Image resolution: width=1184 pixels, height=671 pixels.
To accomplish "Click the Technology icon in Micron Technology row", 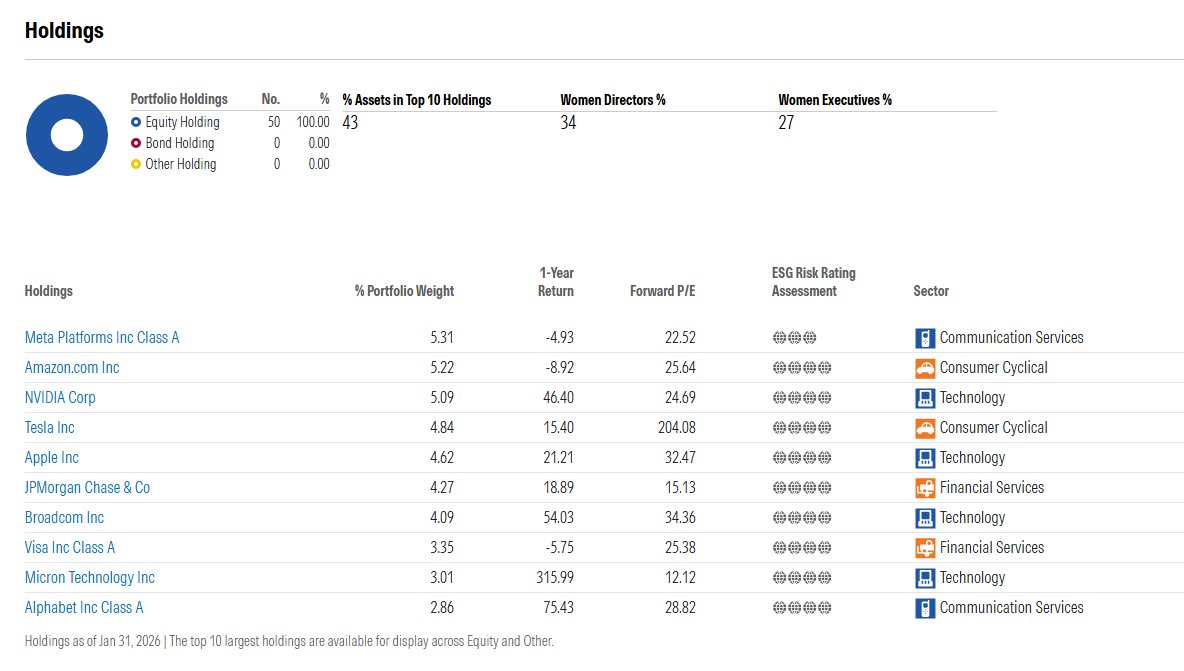I will 925,578.
